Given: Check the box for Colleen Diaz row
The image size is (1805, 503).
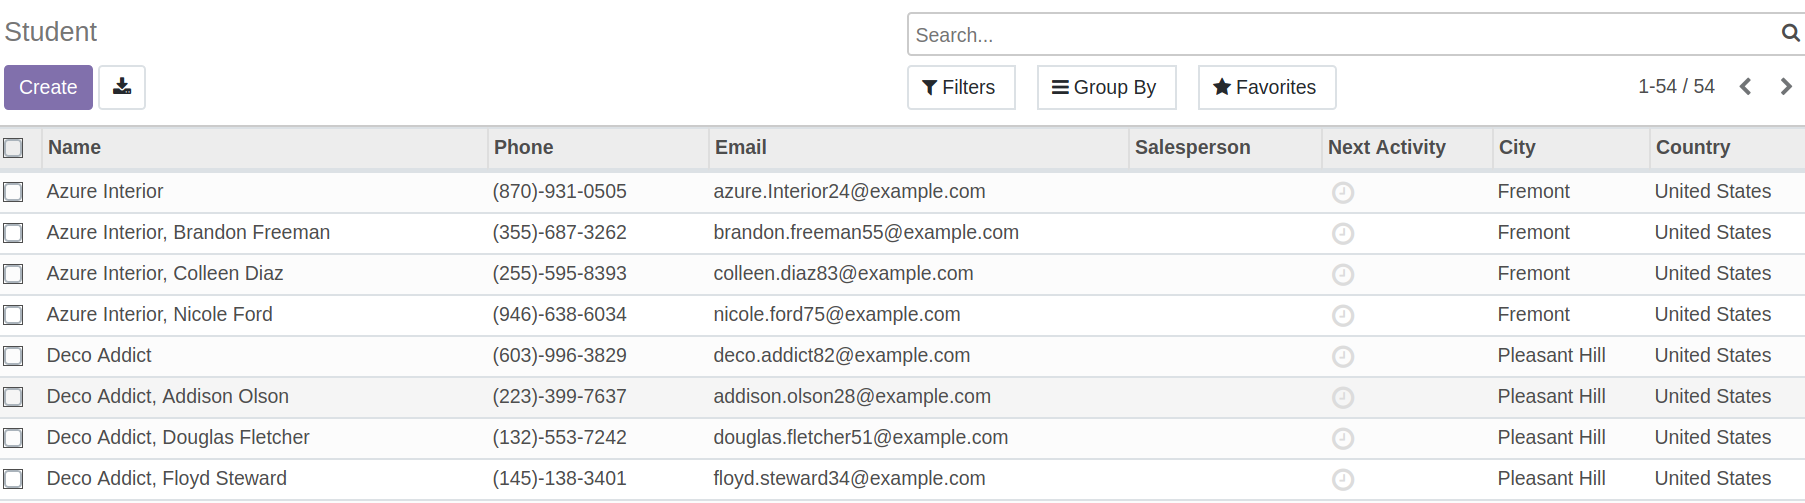Looking at the screenshot, I should tap(13, 274).
